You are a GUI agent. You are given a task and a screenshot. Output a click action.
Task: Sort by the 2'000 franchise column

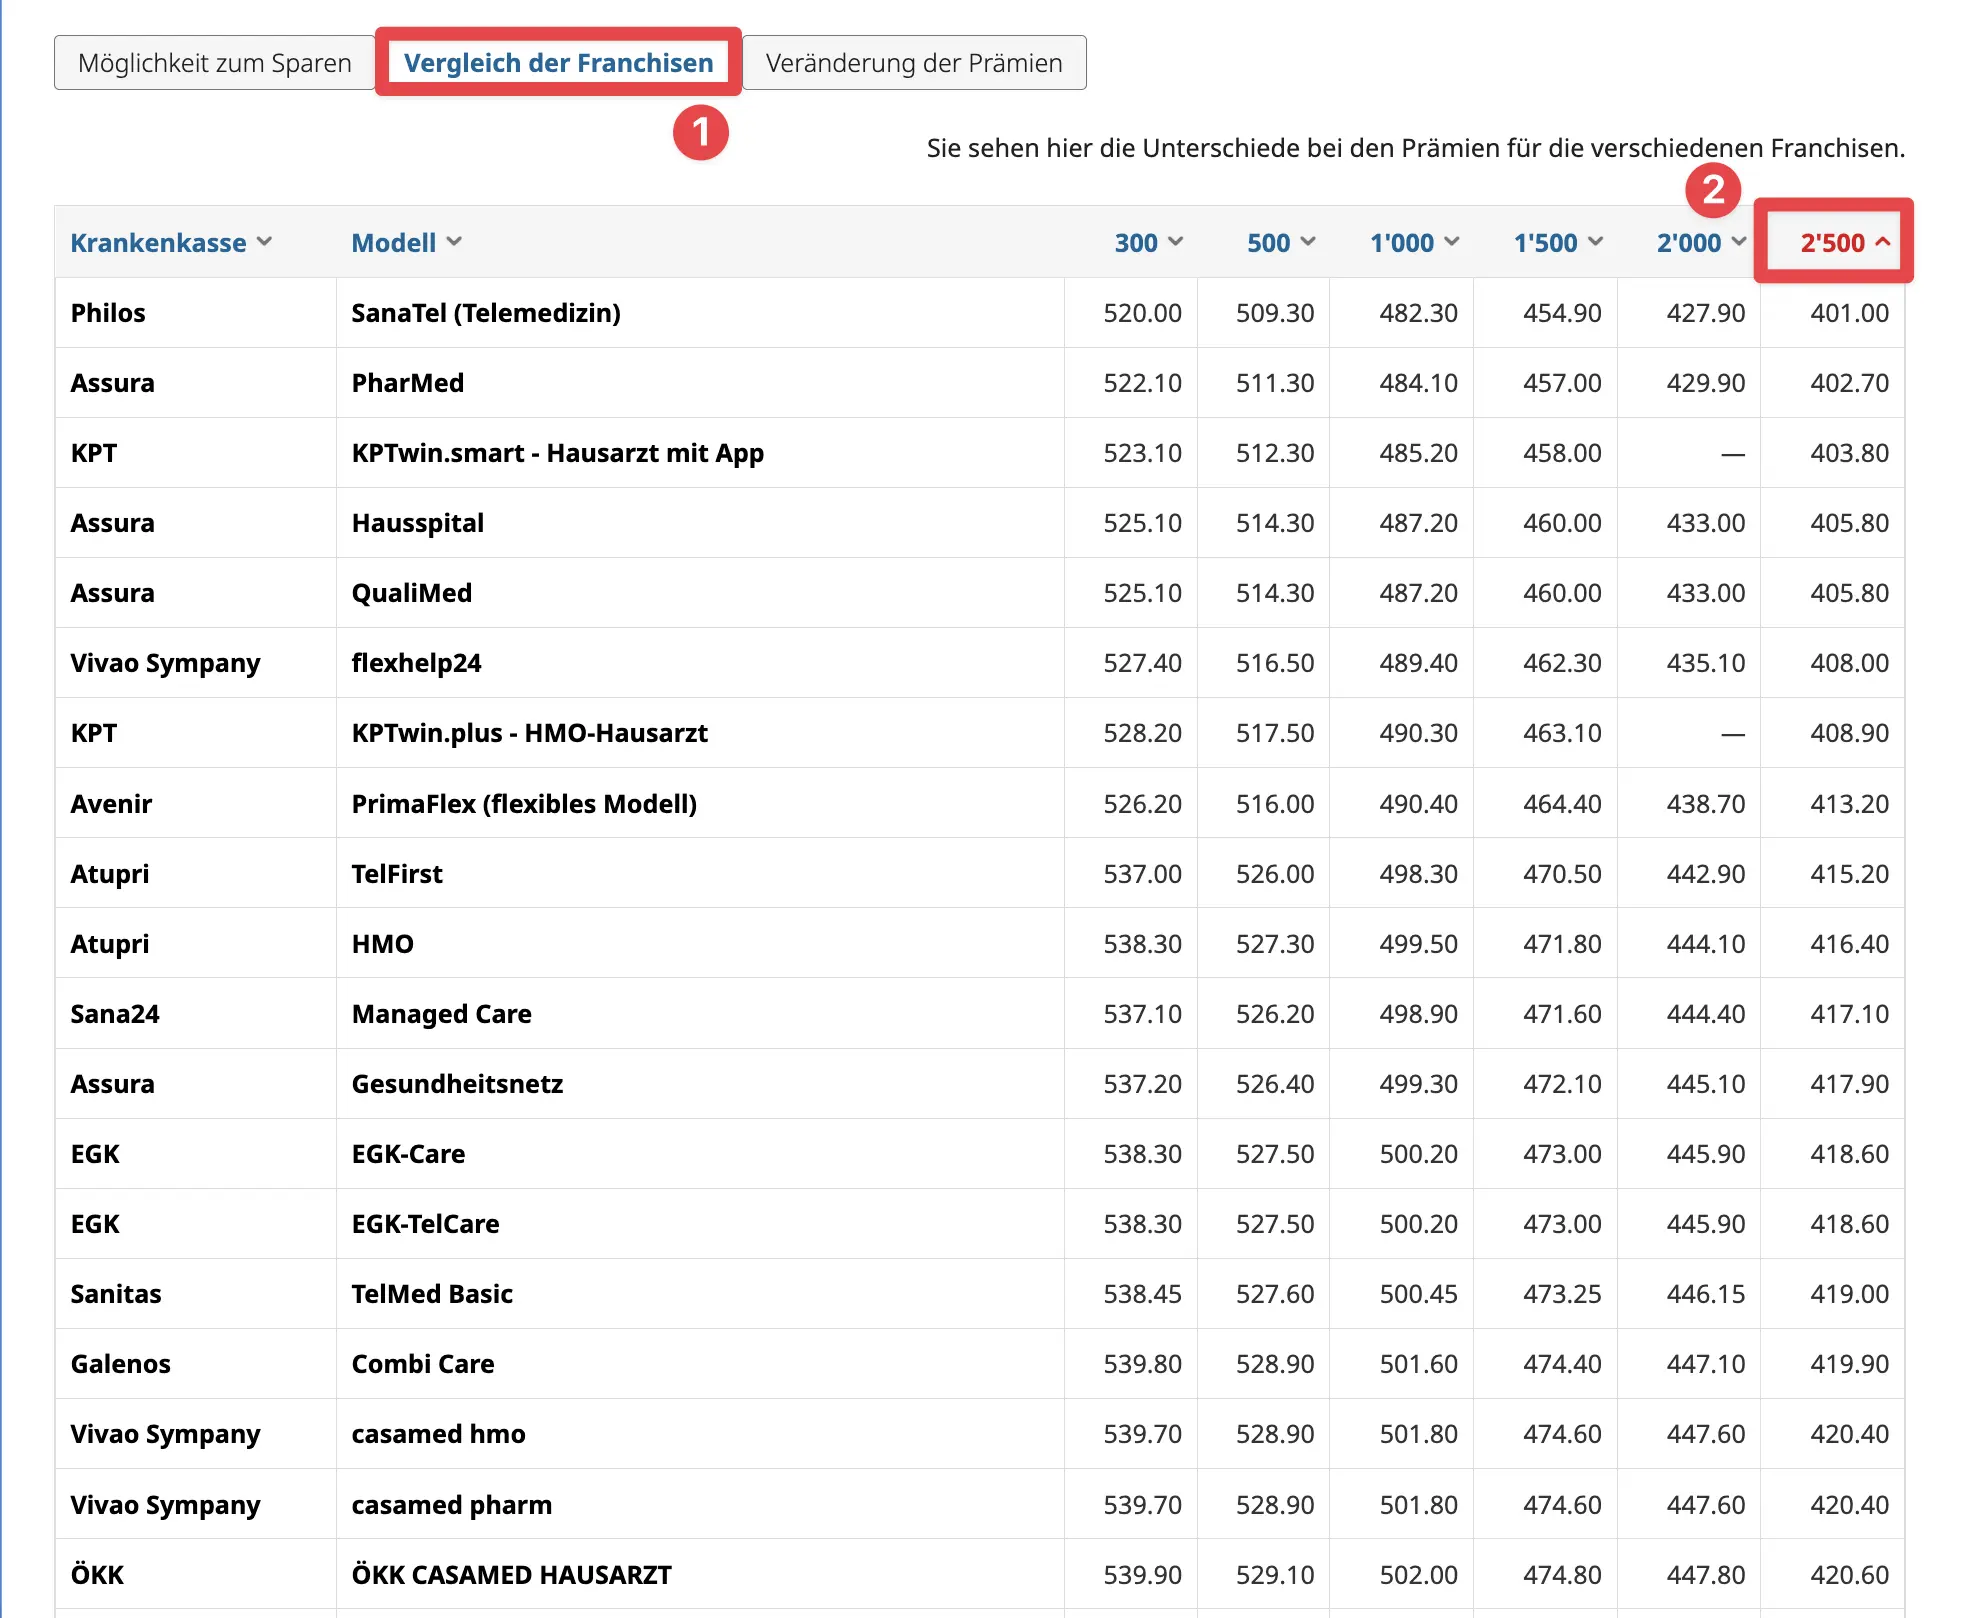click(1701, 242)
